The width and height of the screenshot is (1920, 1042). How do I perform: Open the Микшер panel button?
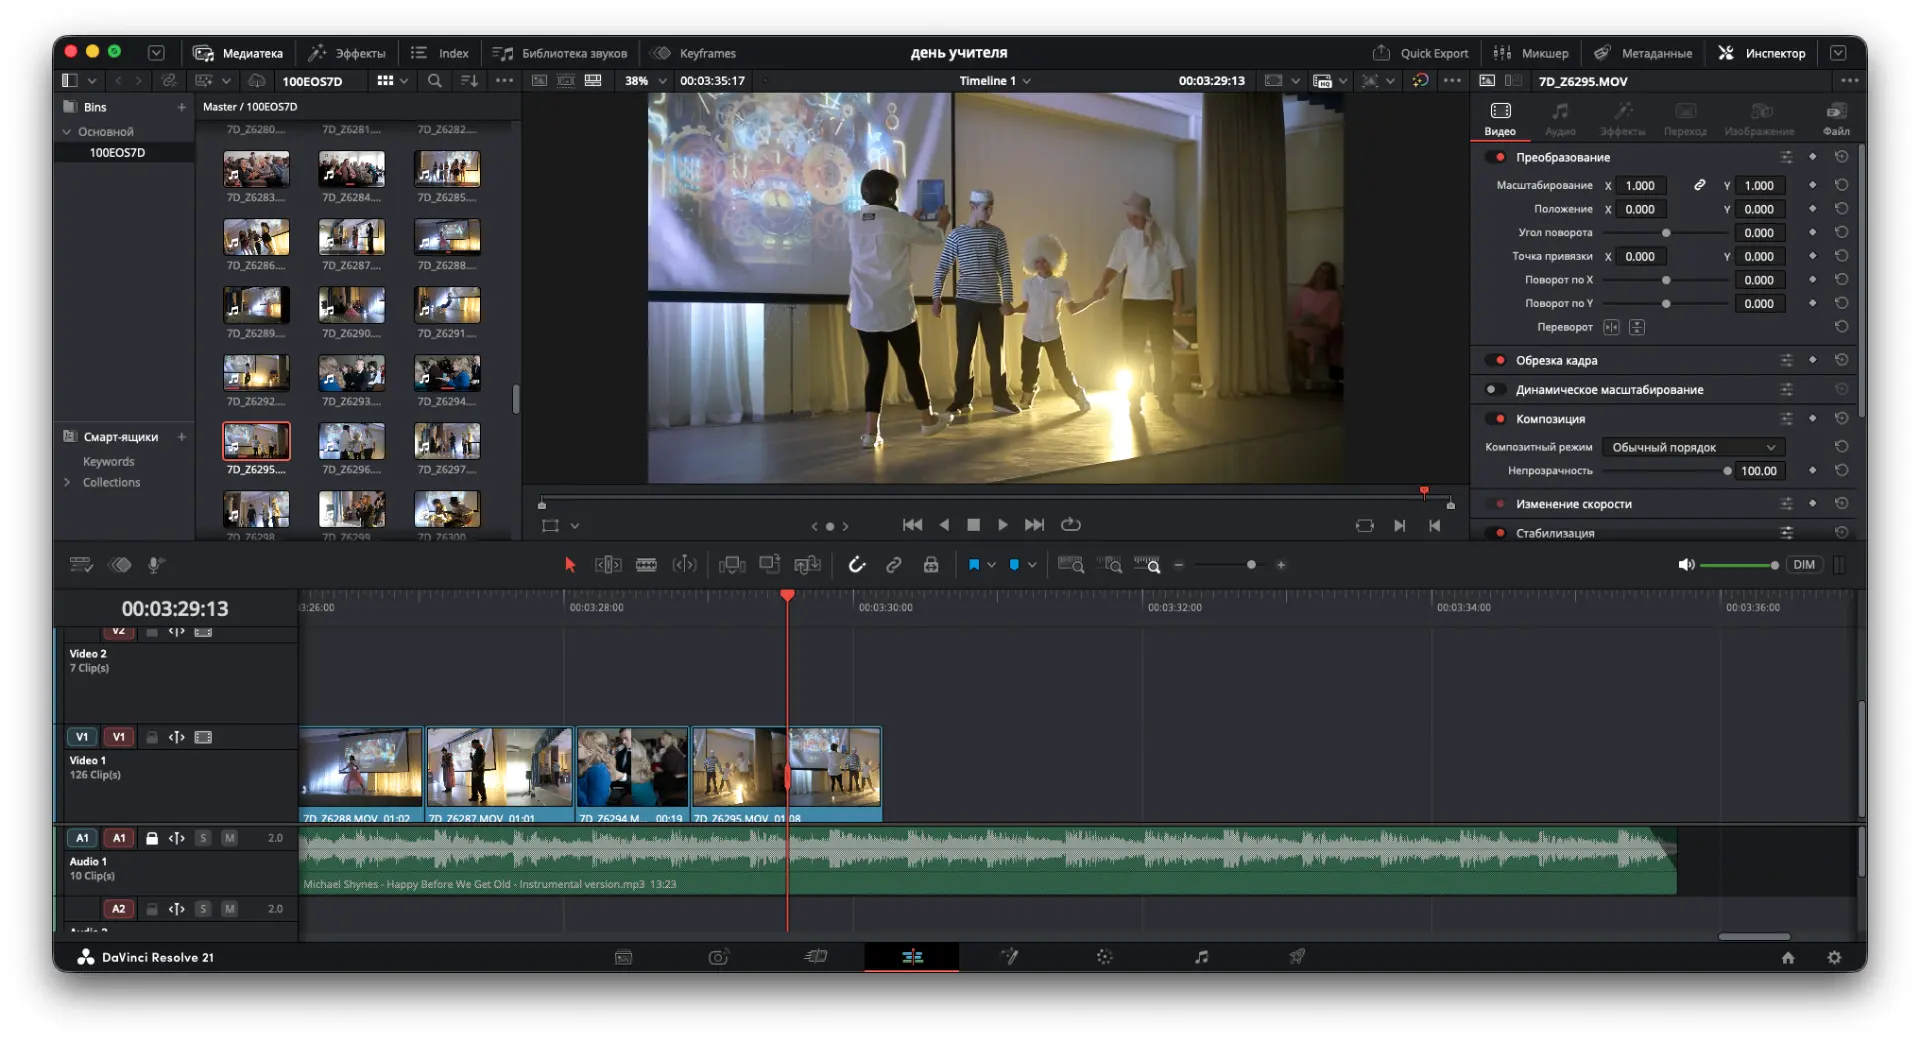tap(1531, 53)
